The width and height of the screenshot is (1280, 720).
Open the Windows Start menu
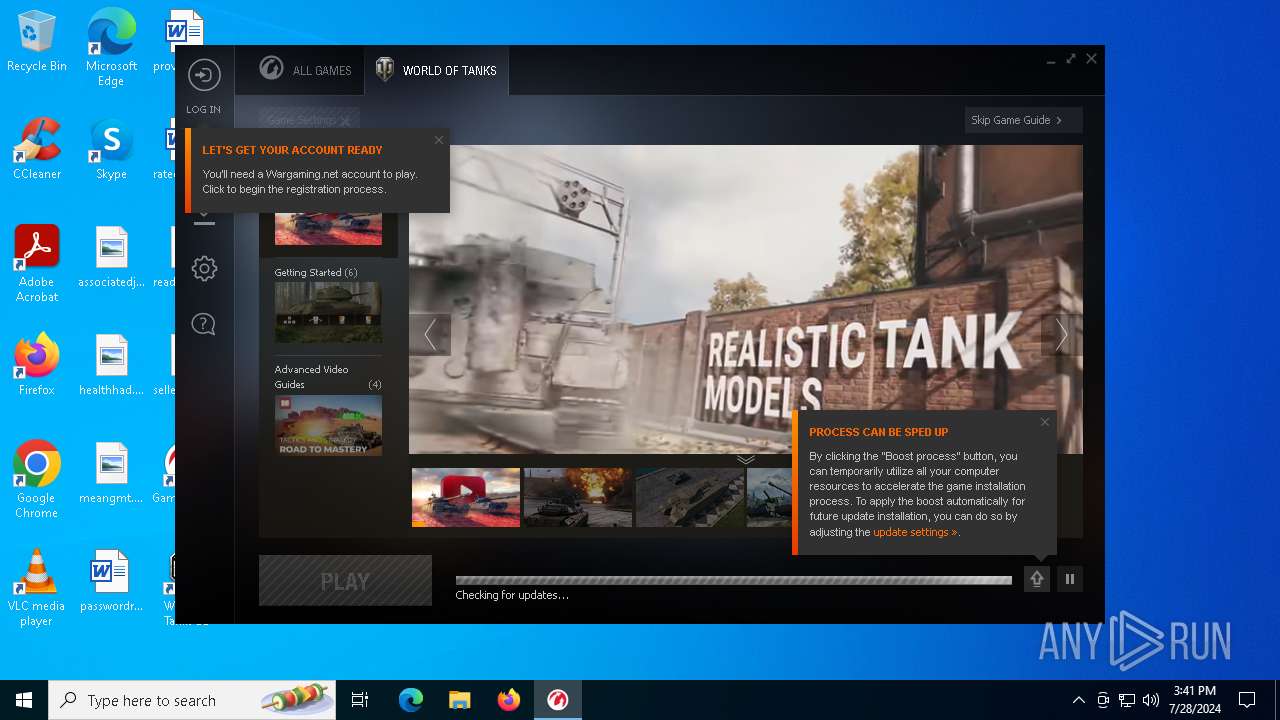[24, 700]
